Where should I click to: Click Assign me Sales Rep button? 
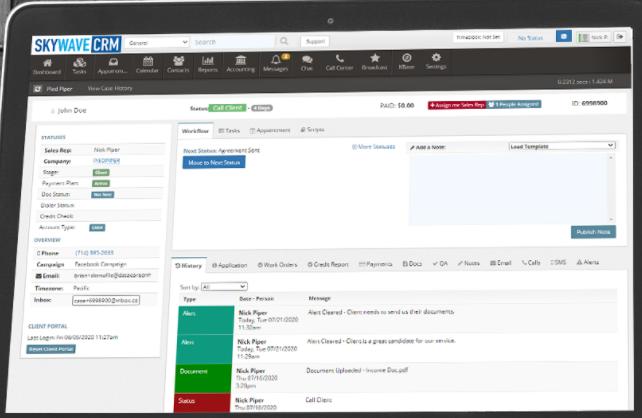click(457, 105)
